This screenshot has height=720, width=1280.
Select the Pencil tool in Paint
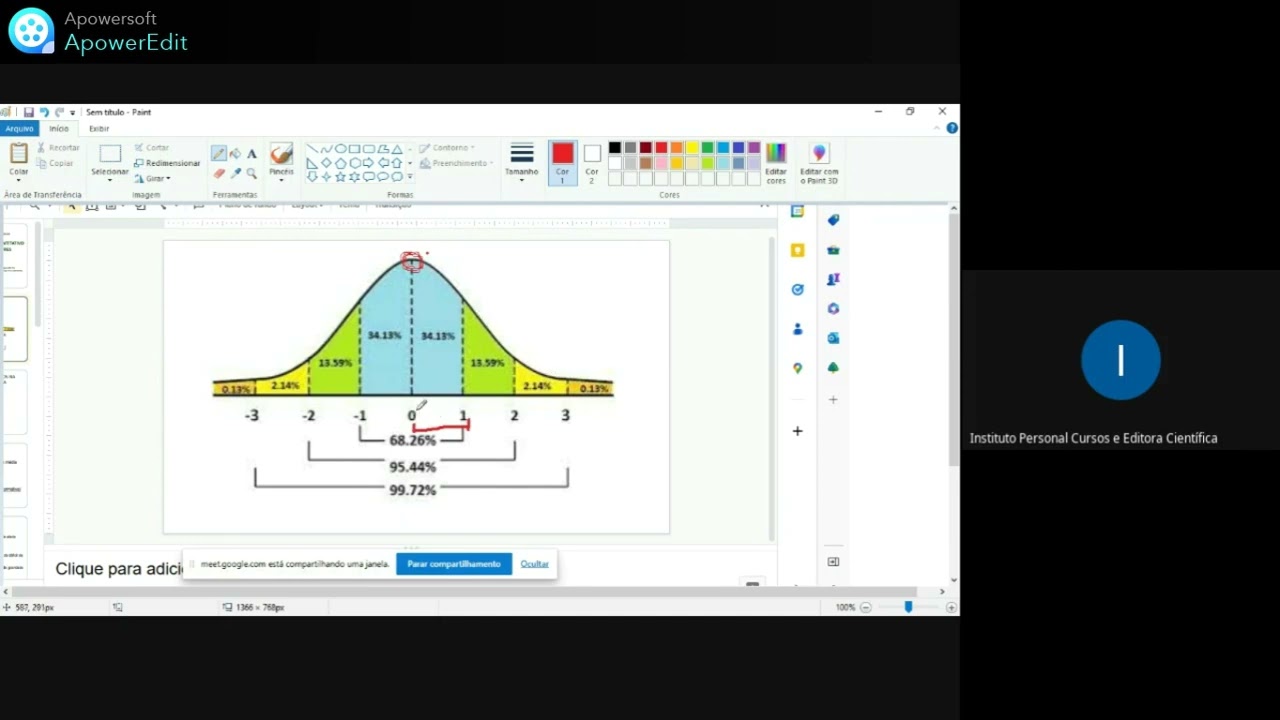(218, 154)
